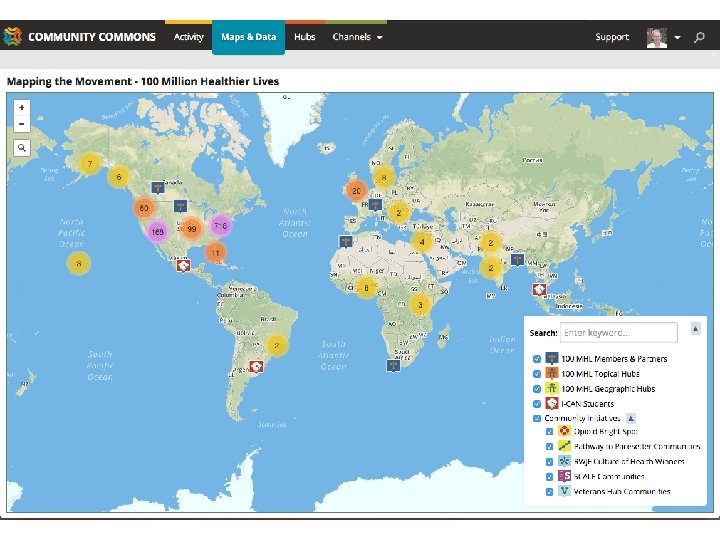Click the cluster marker 6 in western Canada
The width and height of the screenshot is (720, 540).
[x=119, y=177]
